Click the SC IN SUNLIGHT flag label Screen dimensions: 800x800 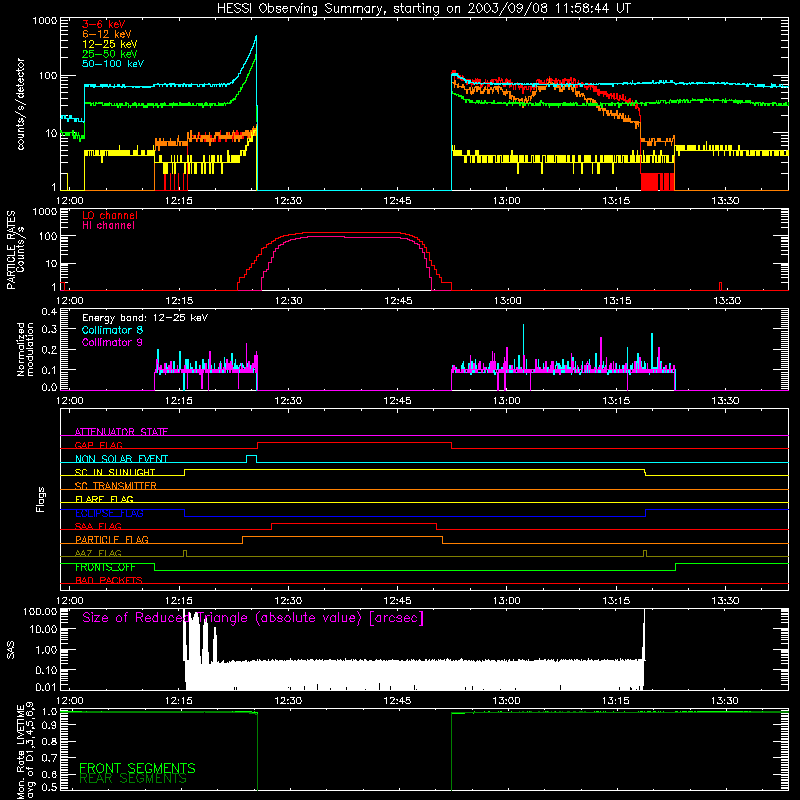[115, 472]
